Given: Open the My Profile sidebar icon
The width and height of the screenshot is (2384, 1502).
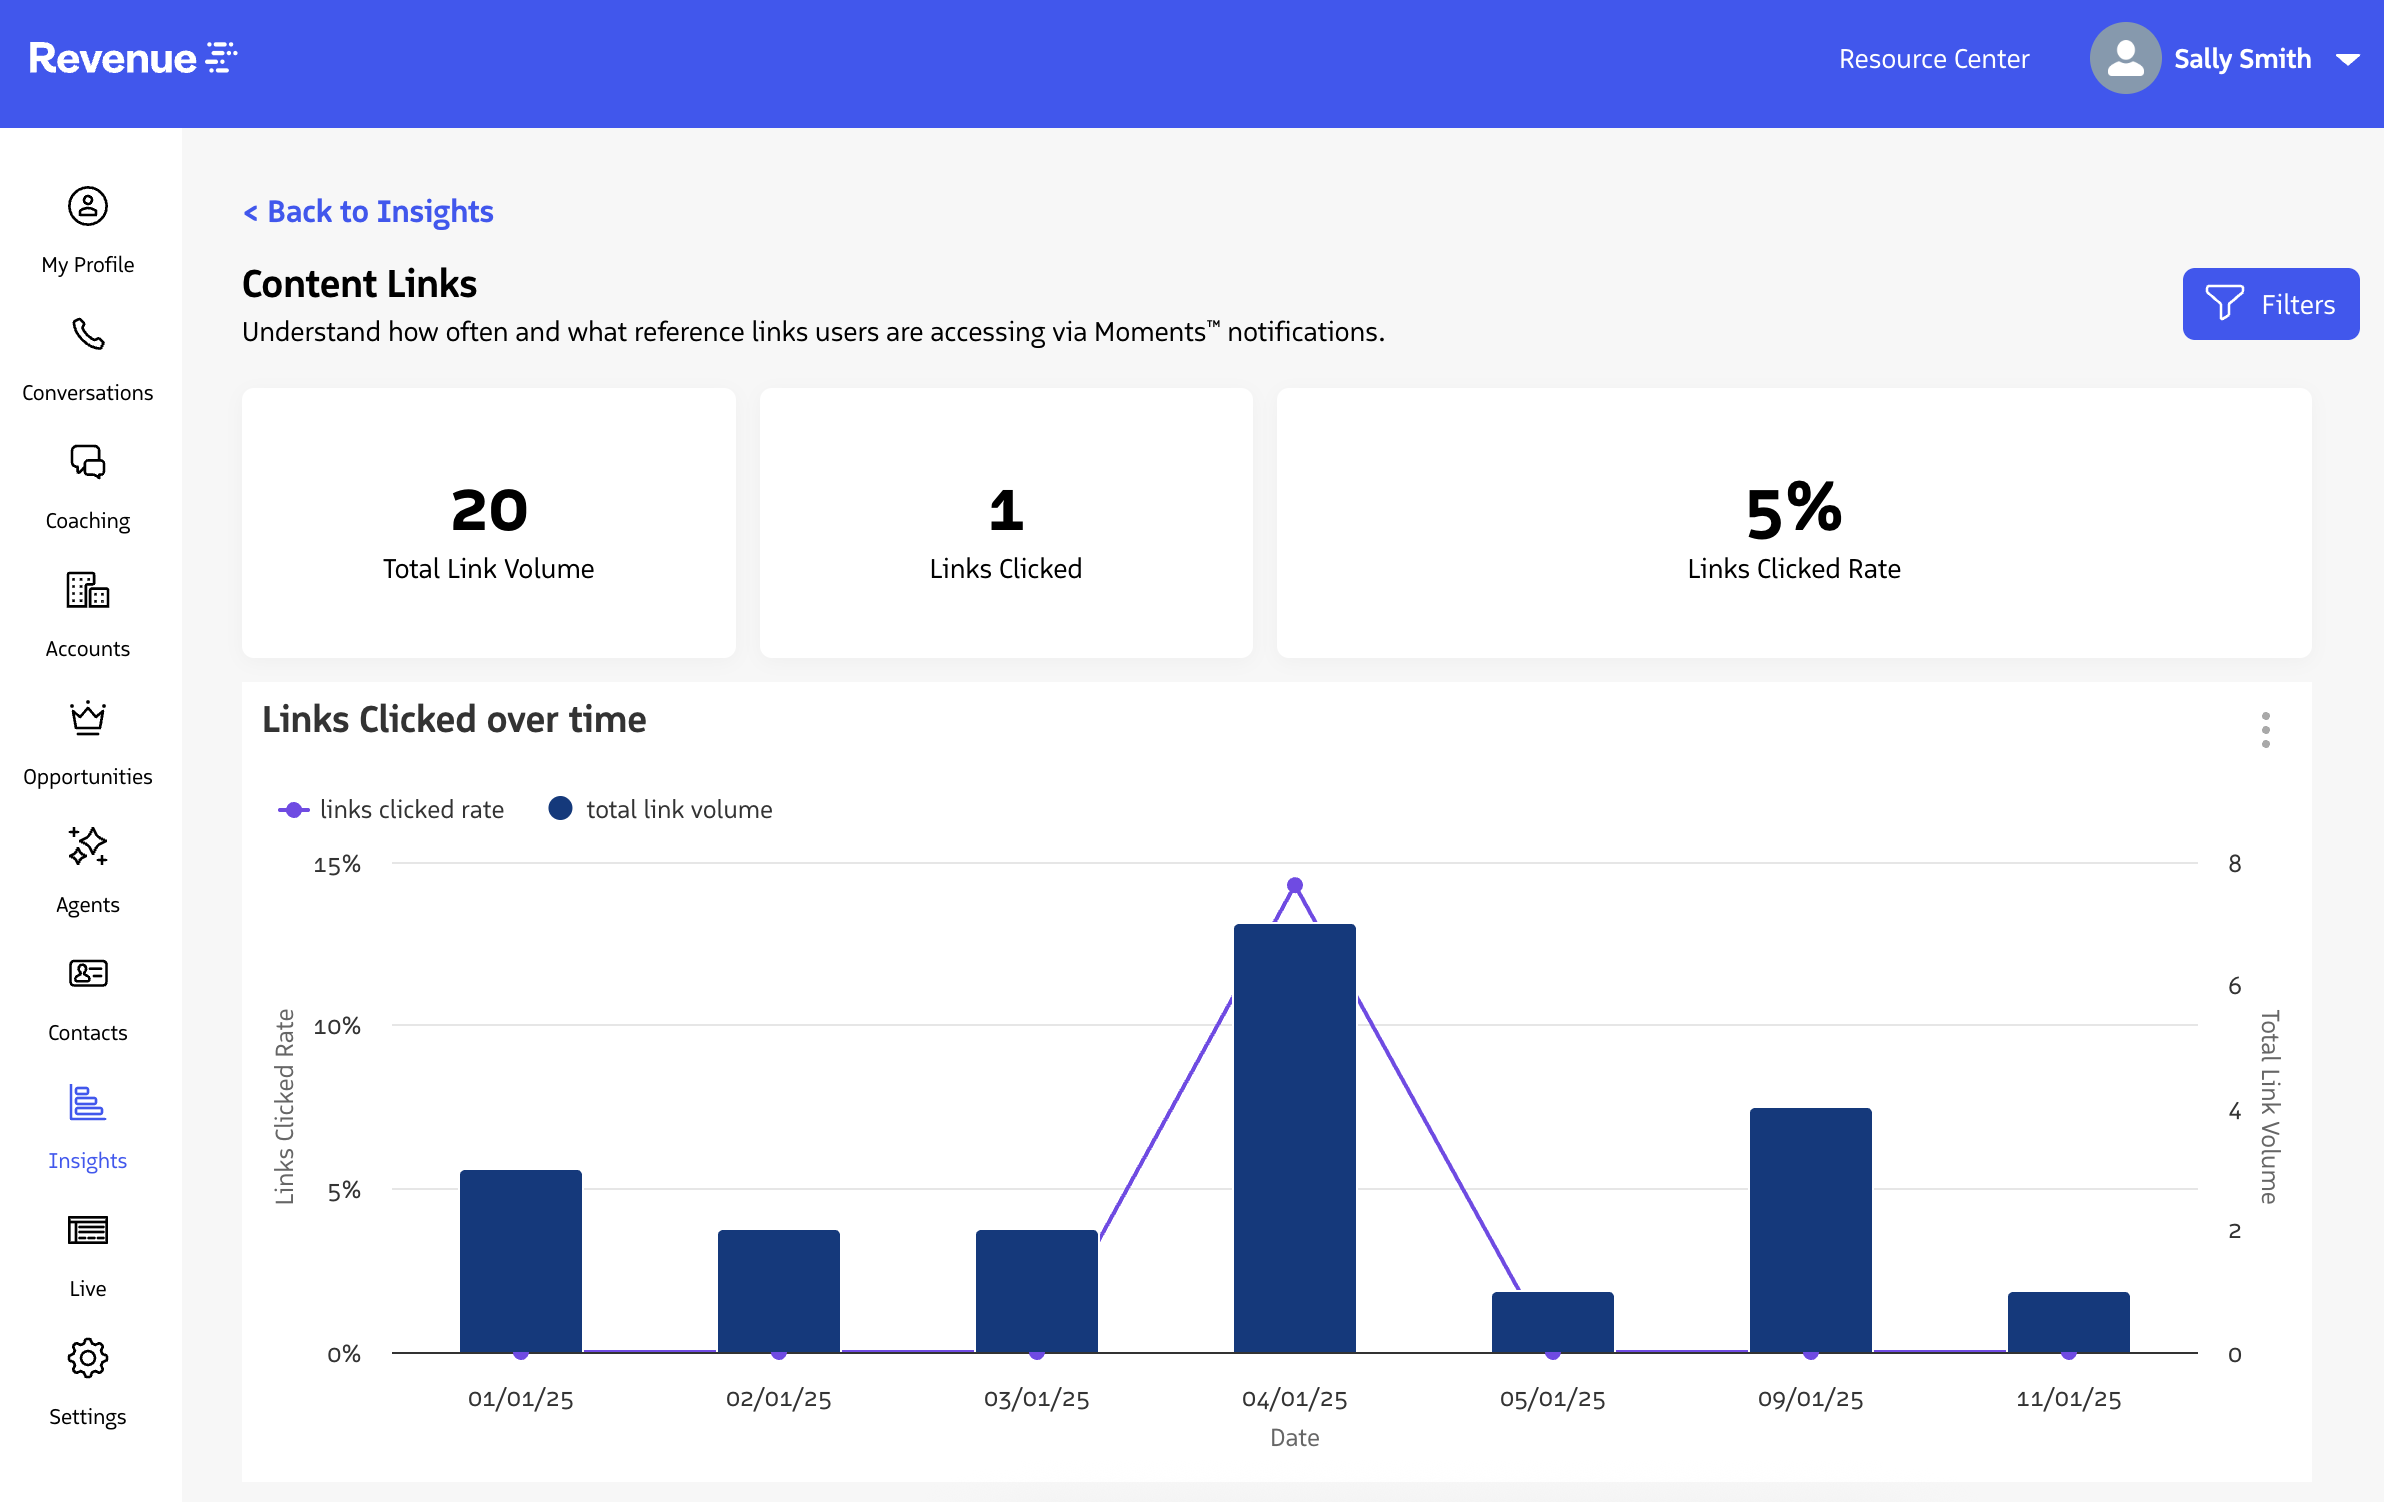Looking at the screenshot, I should [x=88, y=207].
